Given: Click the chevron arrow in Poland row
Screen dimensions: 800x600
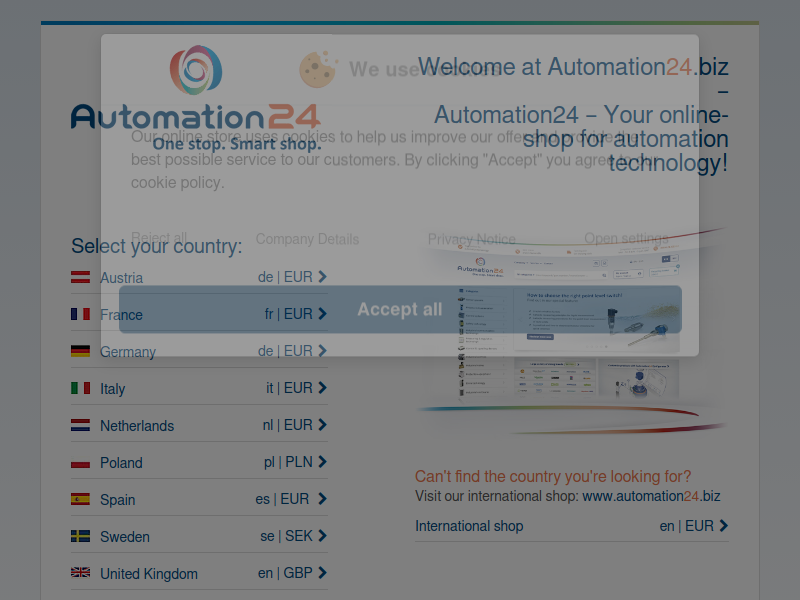Looking at the screenshot, I should [x=322, y=462].
